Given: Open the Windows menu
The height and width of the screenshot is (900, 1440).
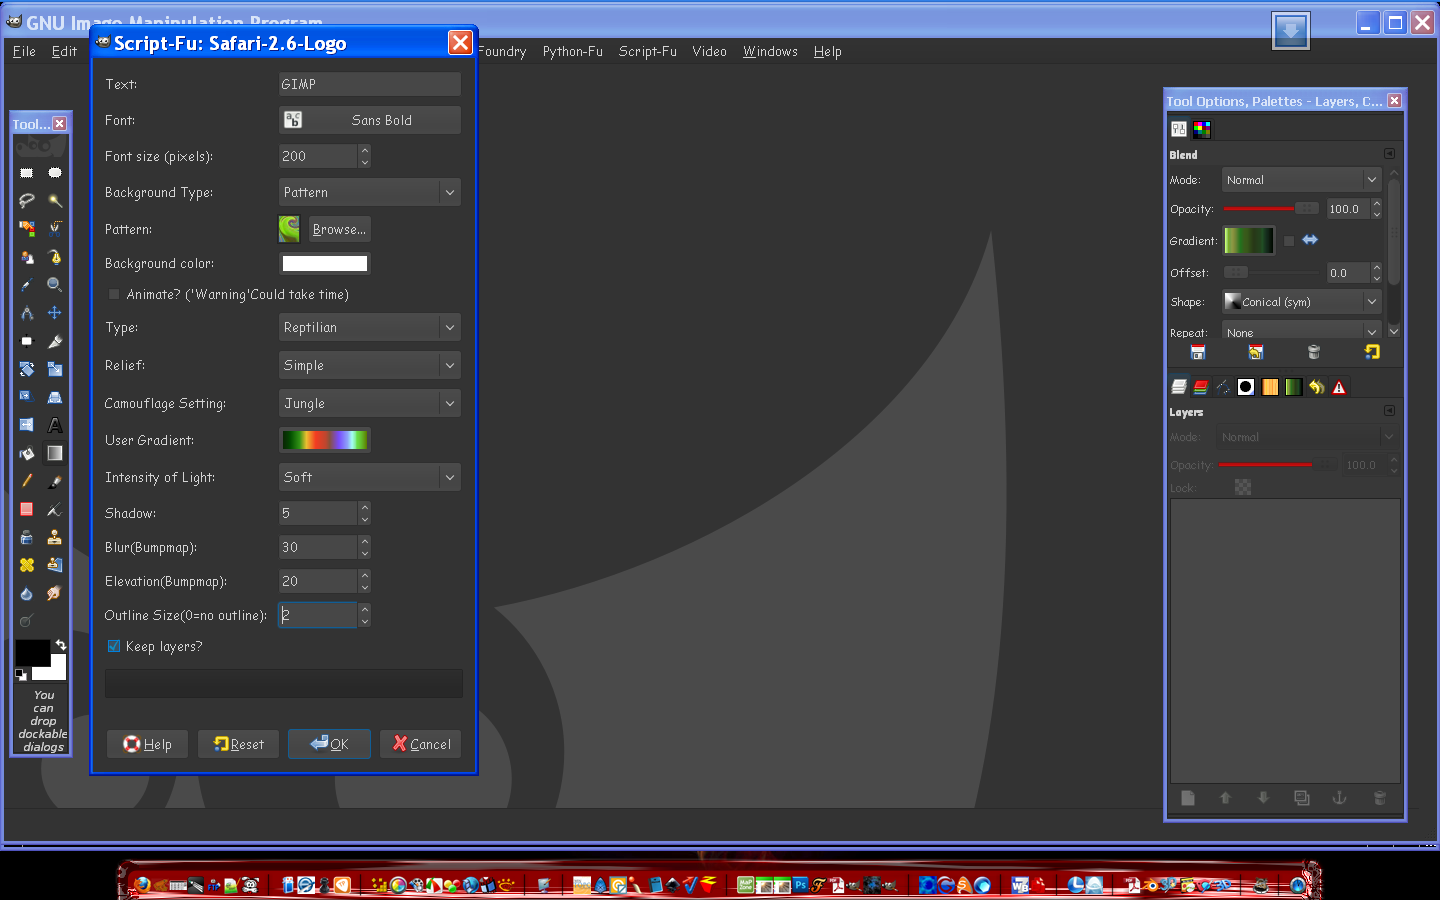Looking at the screenshot, I should pyautogui.click(x=770, y=51).
